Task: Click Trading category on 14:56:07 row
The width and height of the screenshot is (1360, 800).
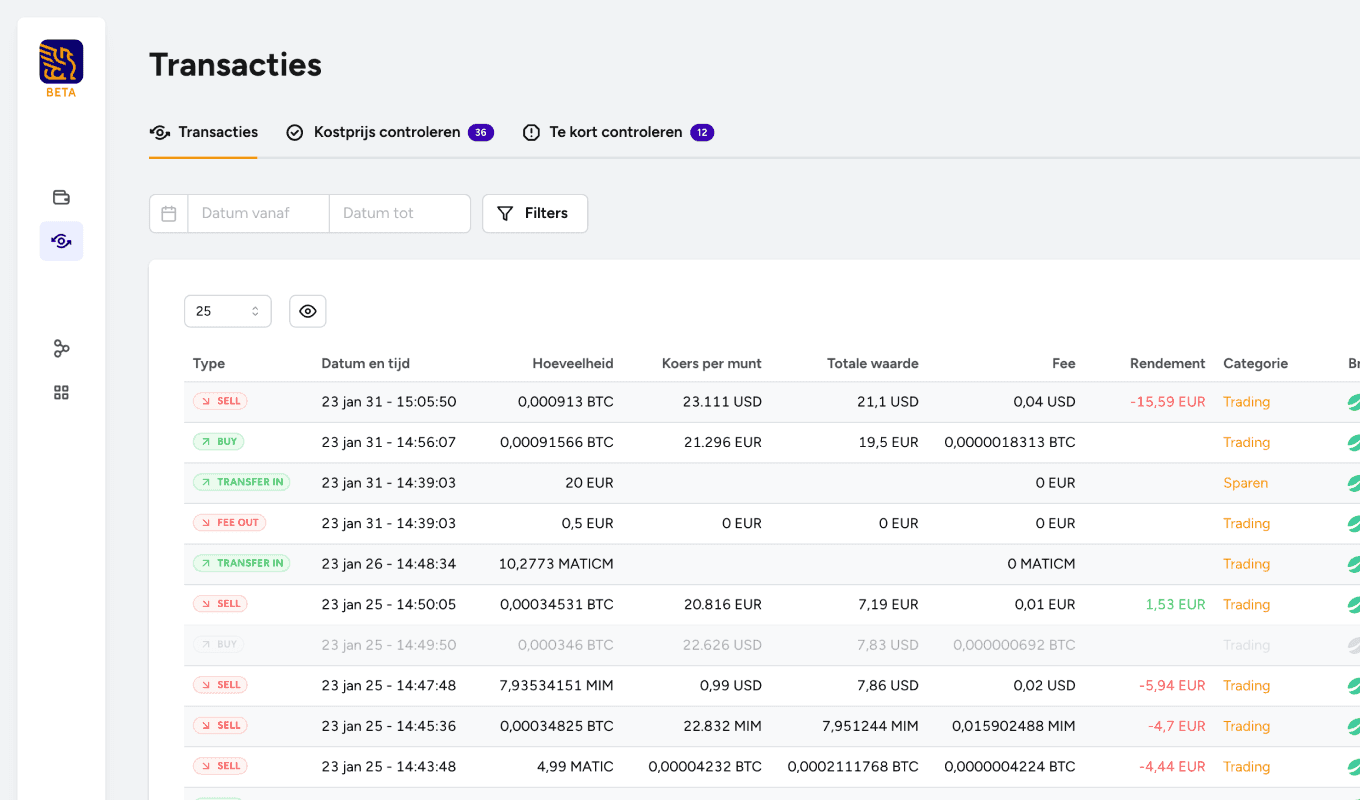Action: point(1247,442)
